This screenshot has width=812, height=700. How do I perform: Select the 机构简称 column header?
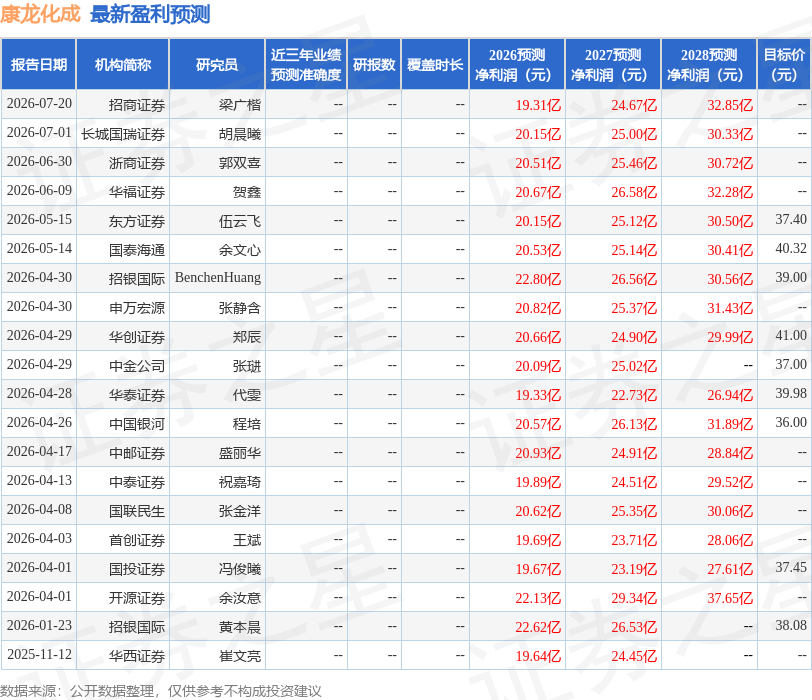[123, 64]
